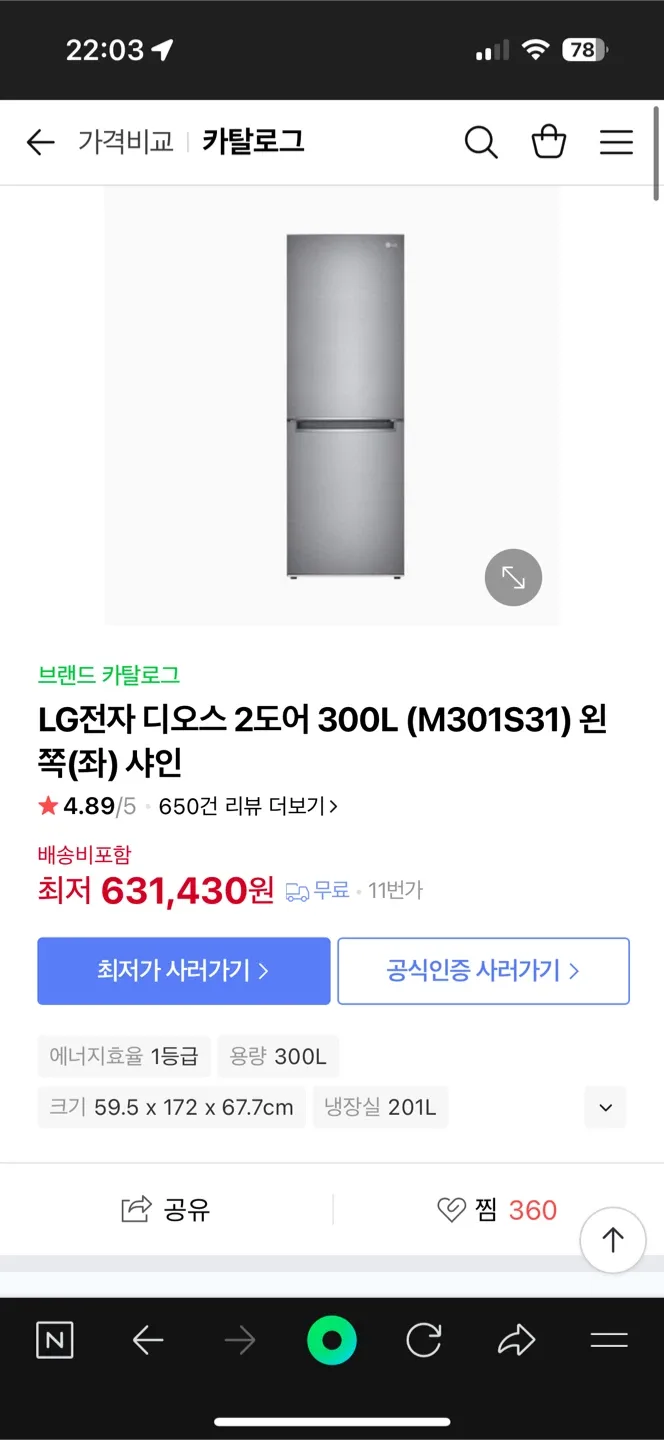Switch to 가격비교 tab

tap(126, 142)
